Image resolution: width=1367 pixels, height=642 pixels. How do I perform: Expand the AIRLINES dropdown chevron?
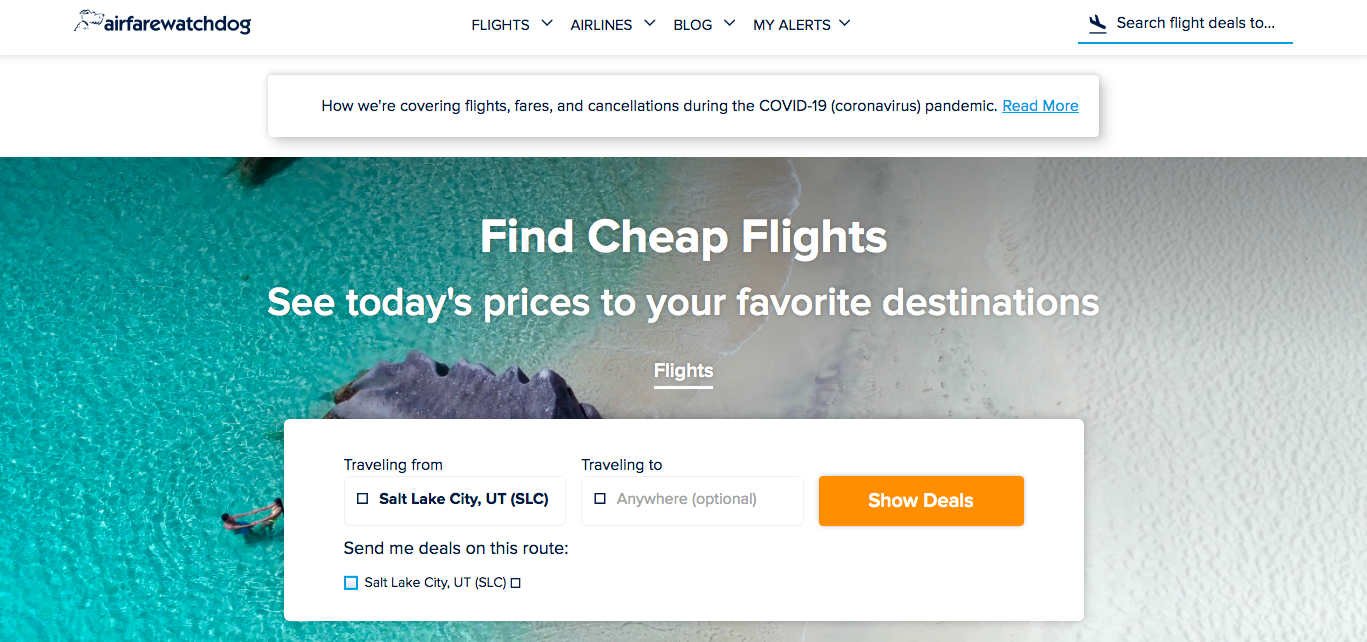[x=650, y=21]
